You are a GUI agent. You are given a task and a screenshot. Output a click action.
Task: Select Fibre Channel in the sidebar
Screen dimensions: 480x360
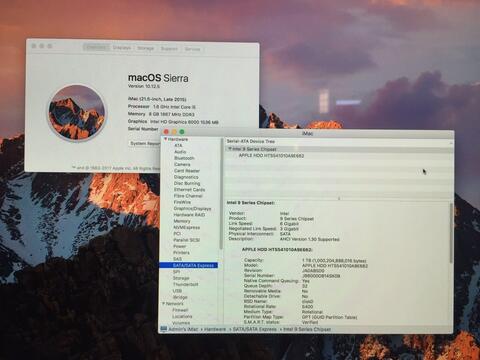click(188, 196)
